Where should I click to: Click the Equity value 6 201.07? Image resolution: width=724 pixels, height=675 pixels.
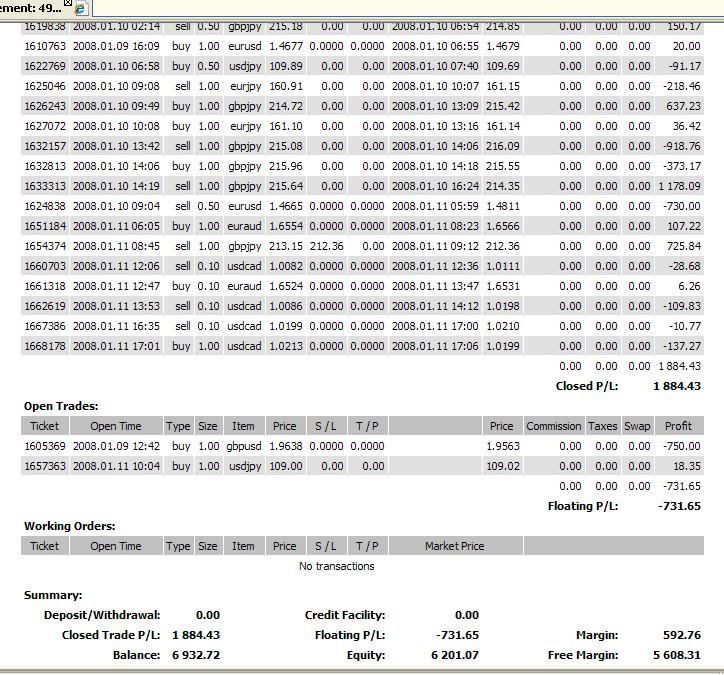tap(455, 655)
